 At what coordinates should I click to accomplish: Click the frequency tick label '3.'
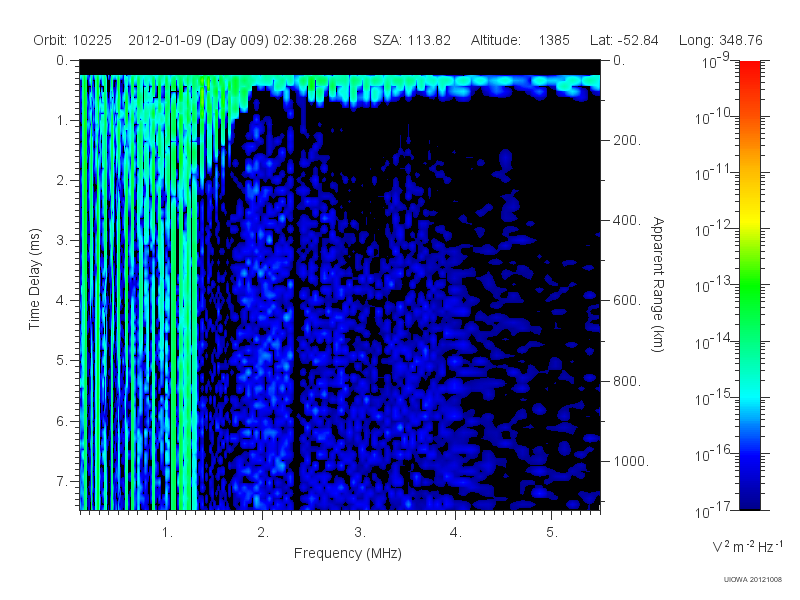(x=360, y=533)
